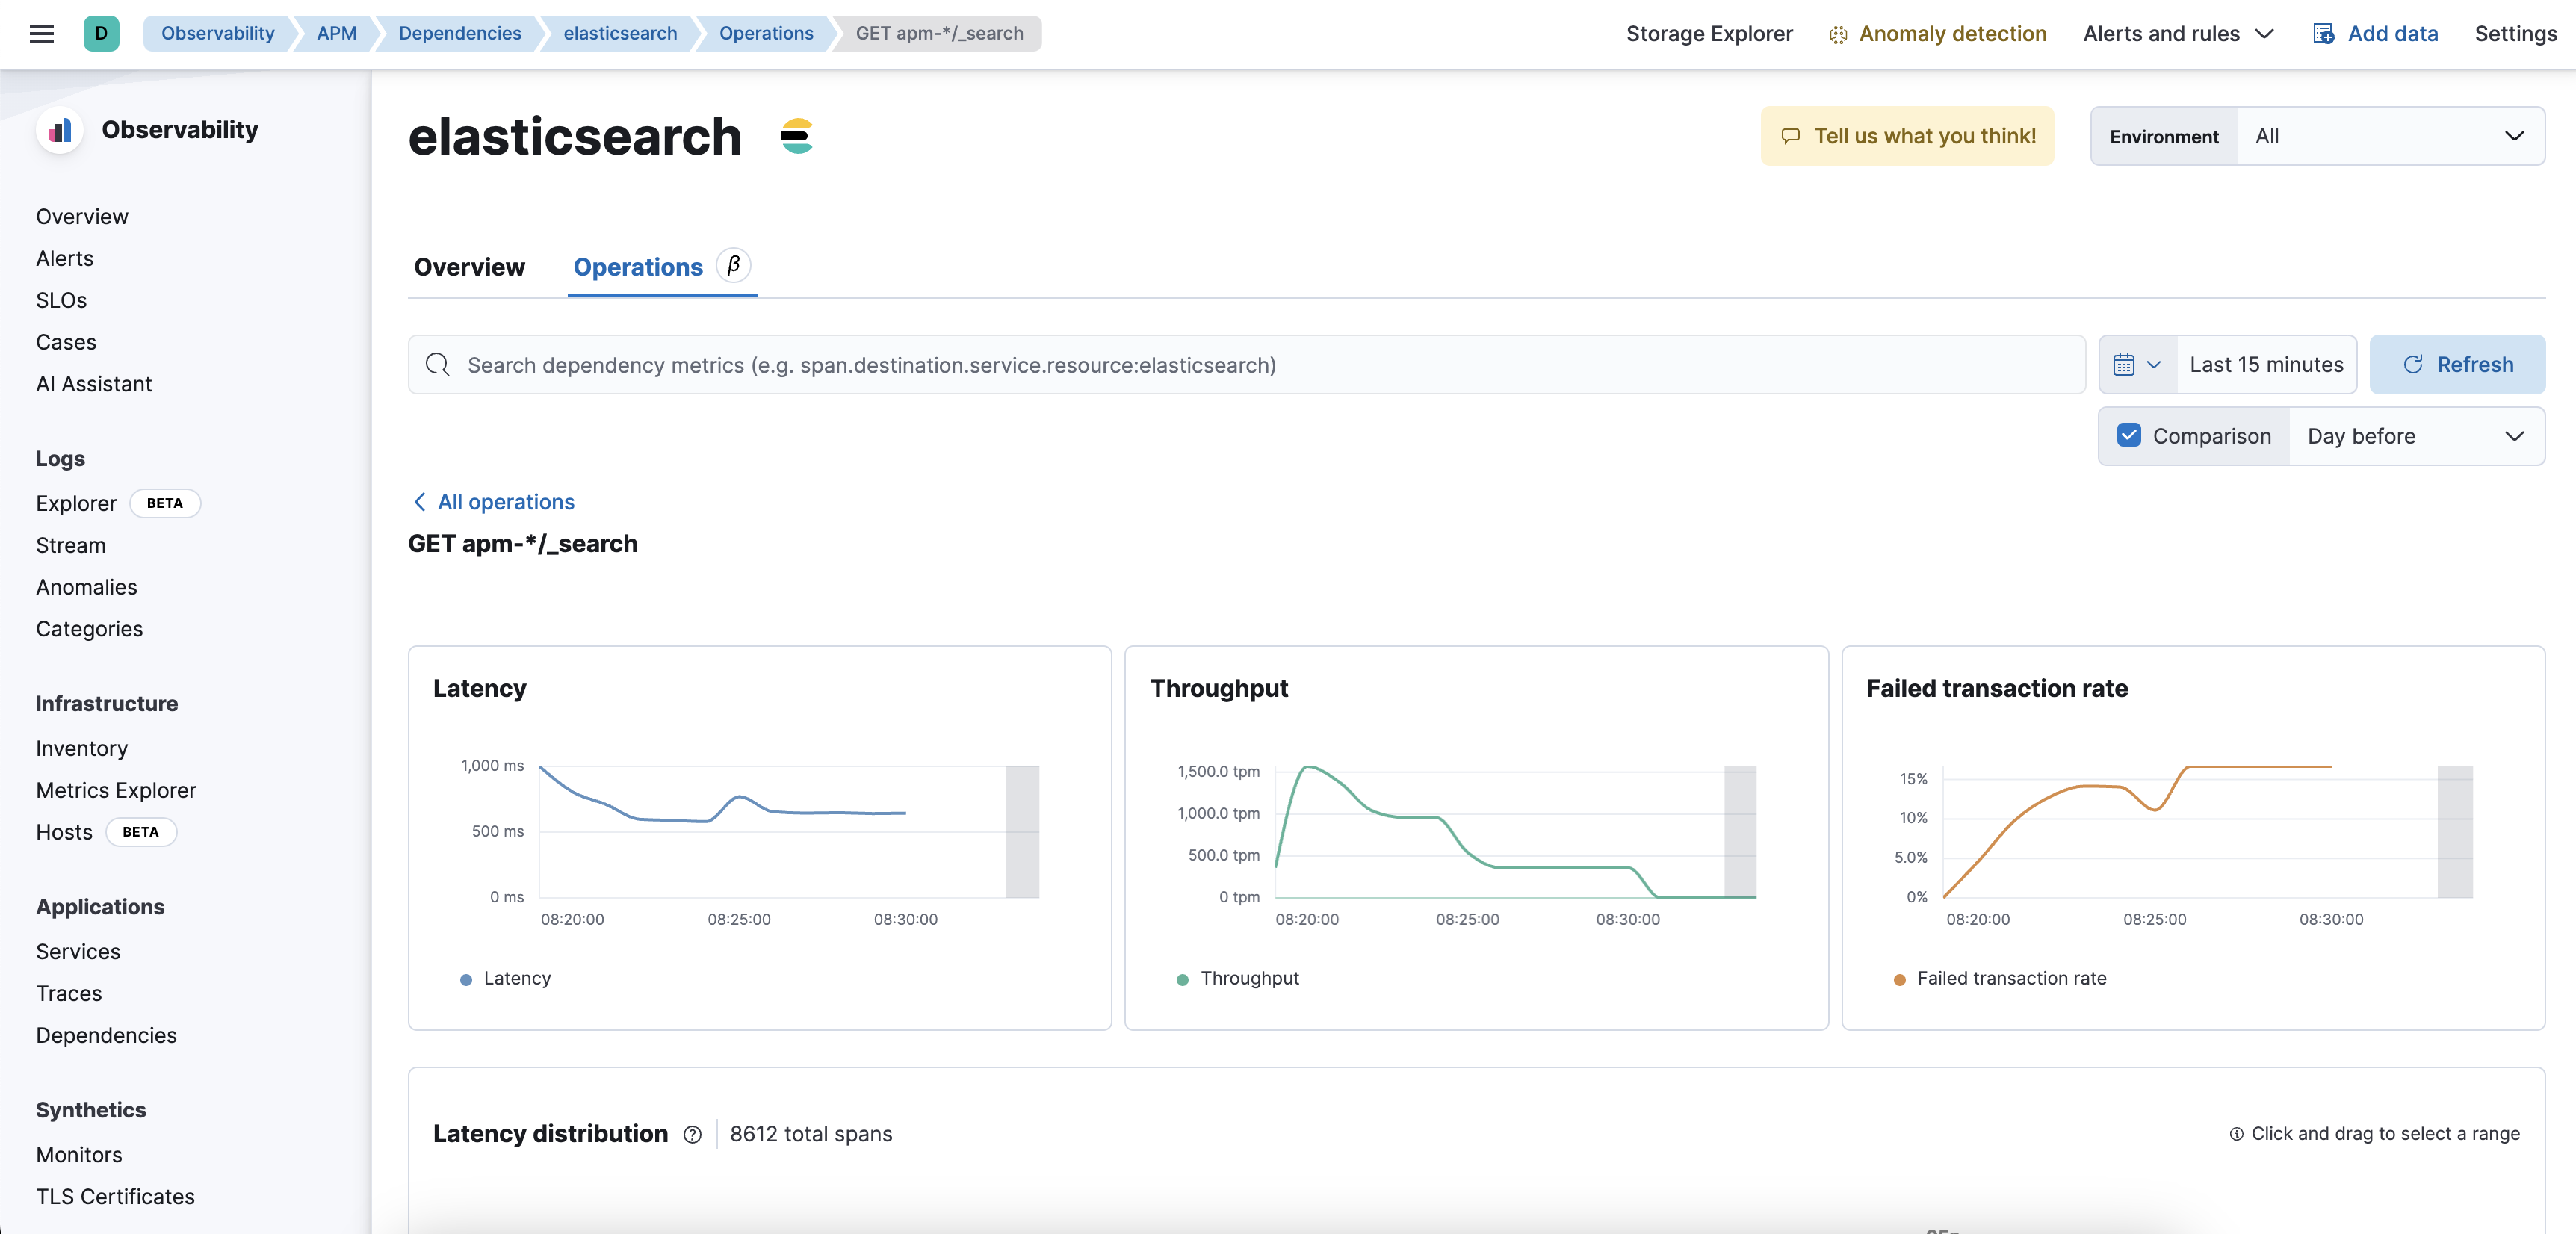Open Logs Explorer in sidebar
2576x1234 pixels.
tap(76, 504)
